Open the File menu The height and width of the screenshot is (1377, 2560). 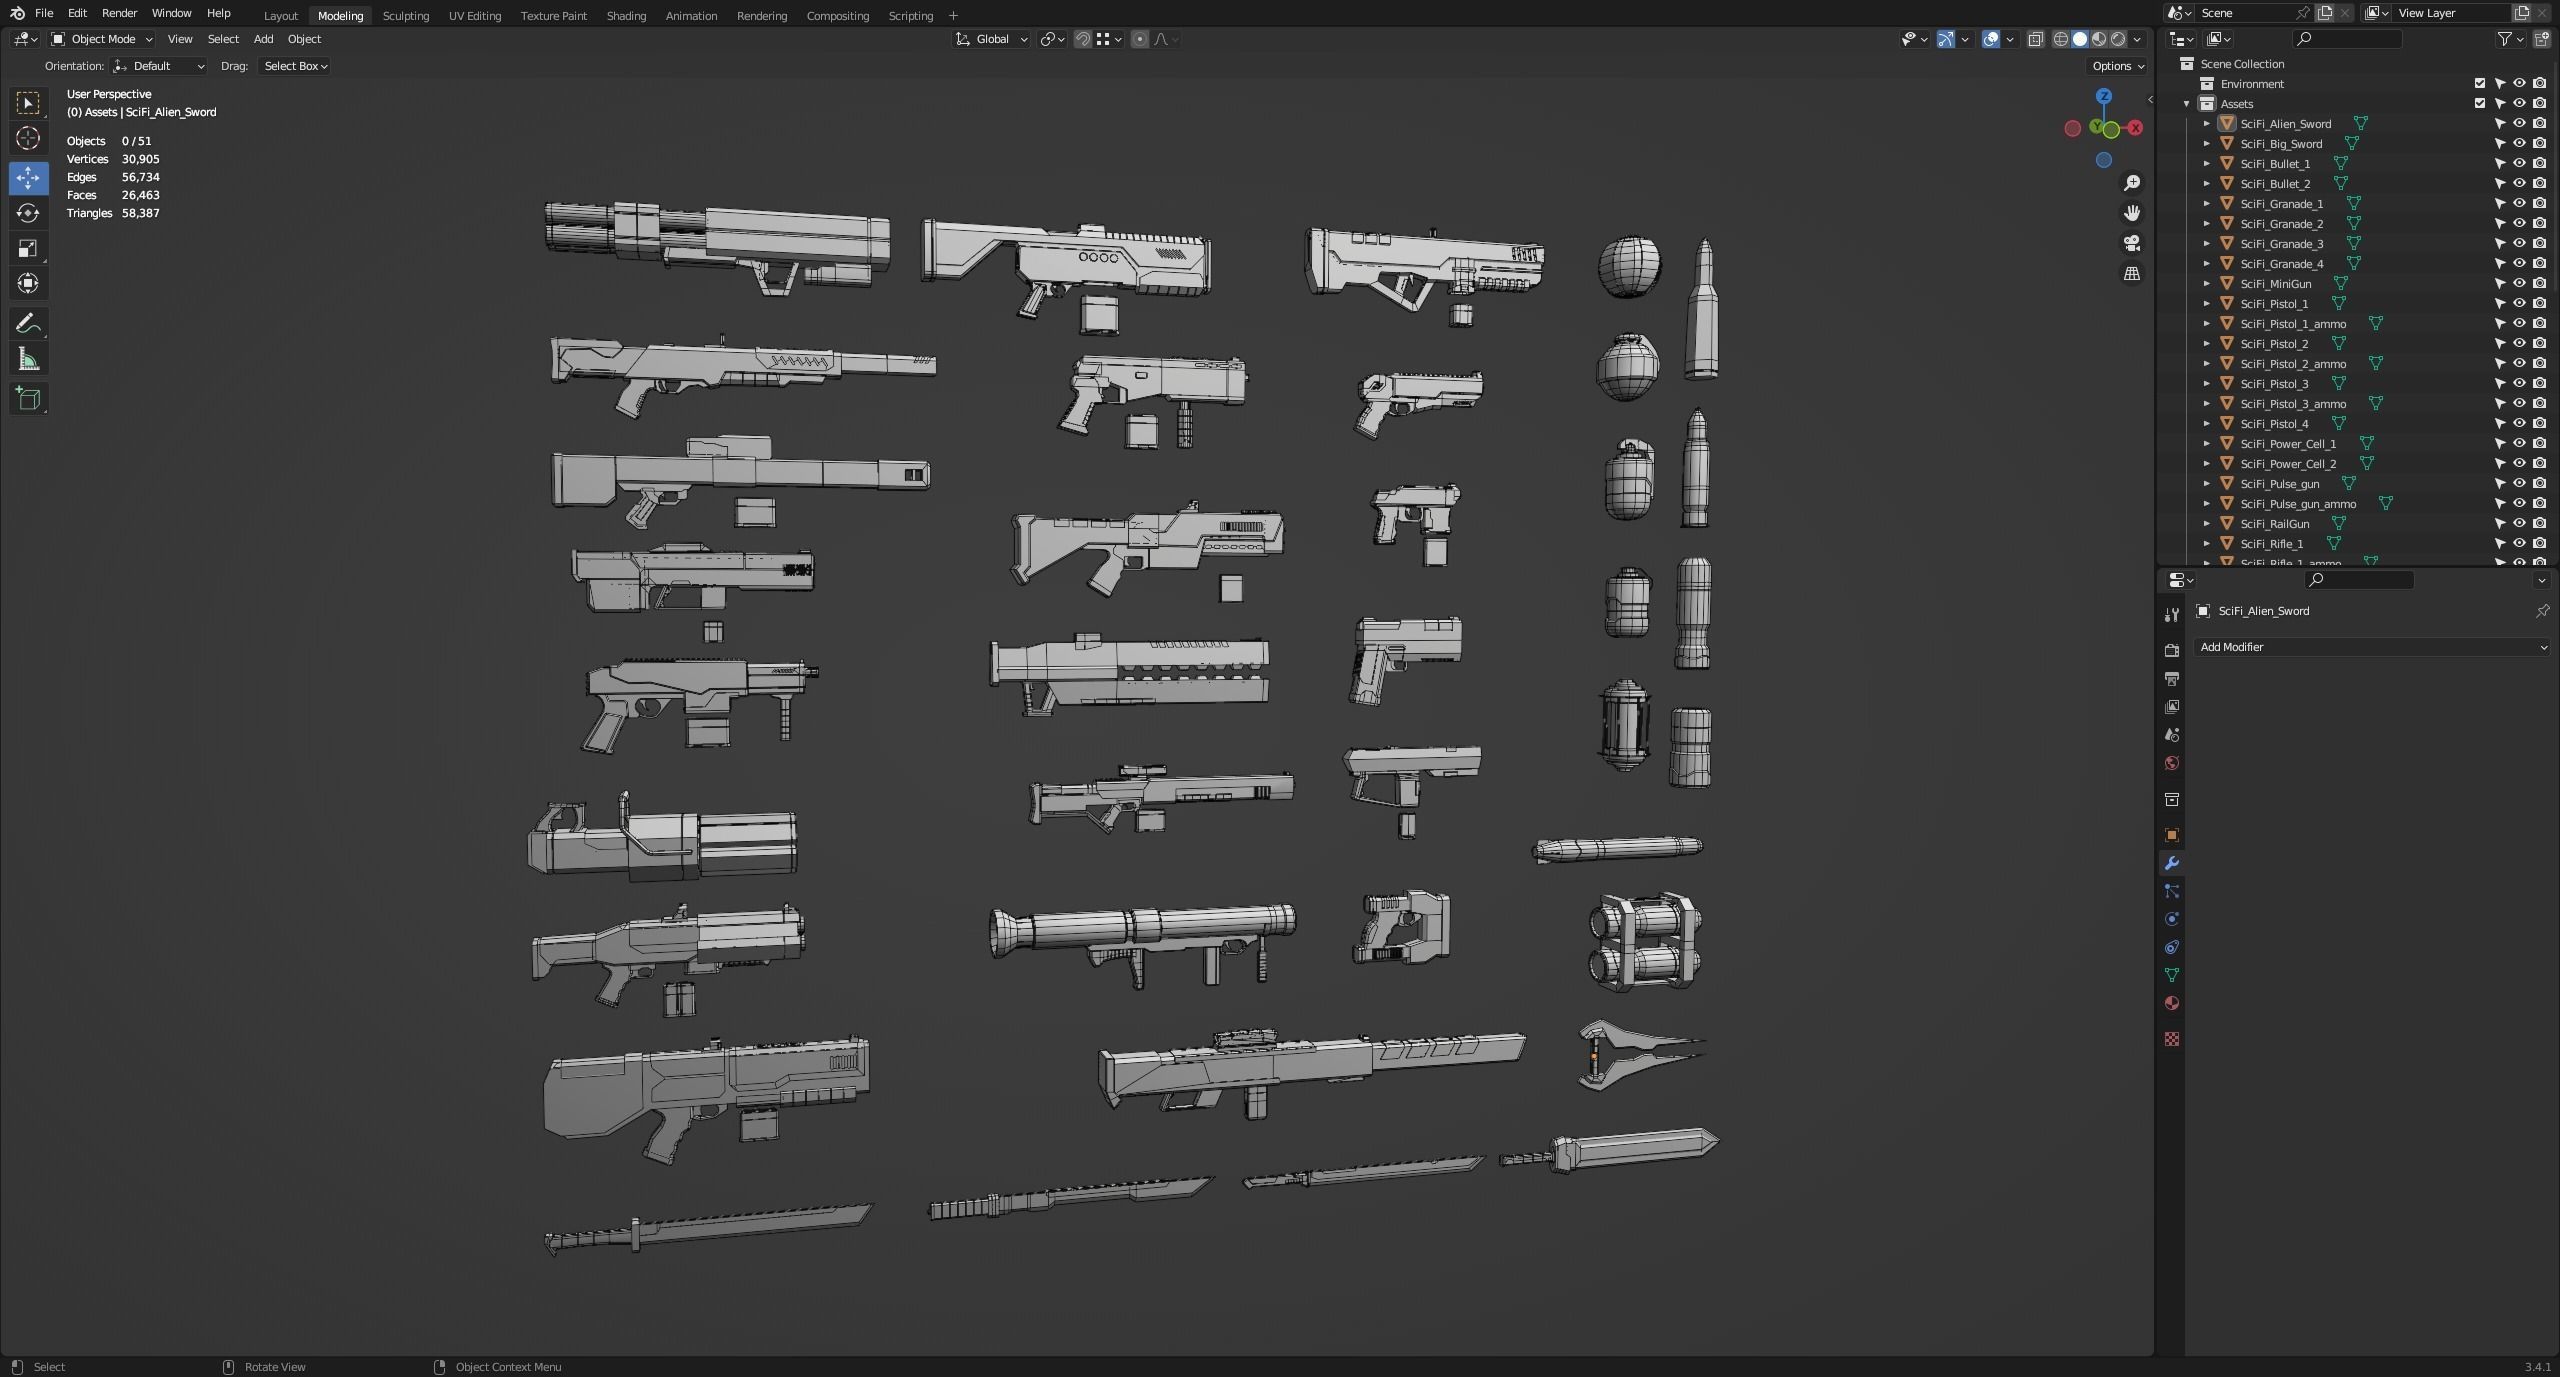[x=44, y=13]
